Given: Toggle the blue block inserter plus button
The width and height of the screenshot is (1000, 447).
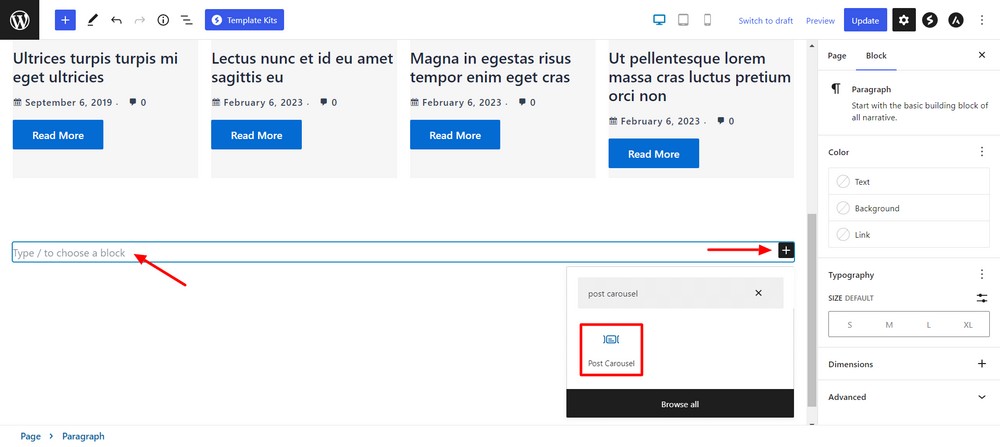Looking at the screenshot, I should click(x=65, y=20).
